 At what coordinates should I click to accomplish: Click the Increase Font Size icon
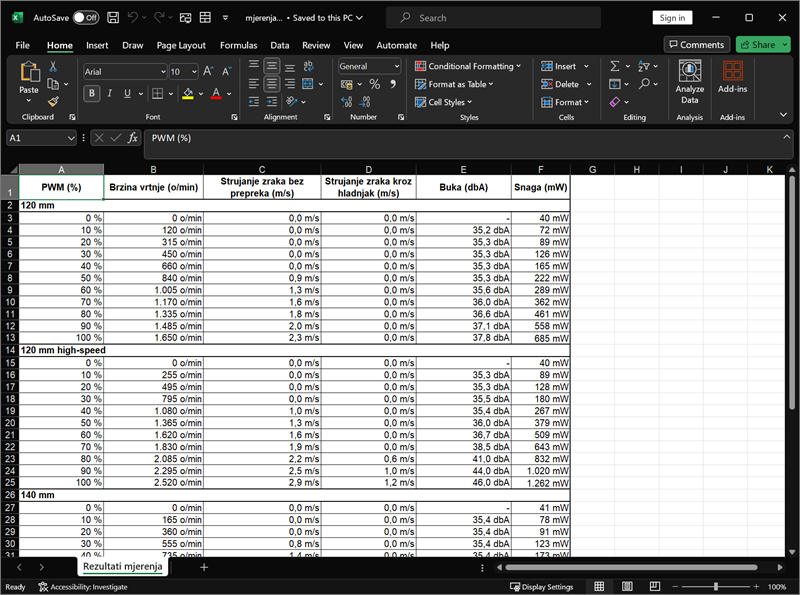[208, 72]
